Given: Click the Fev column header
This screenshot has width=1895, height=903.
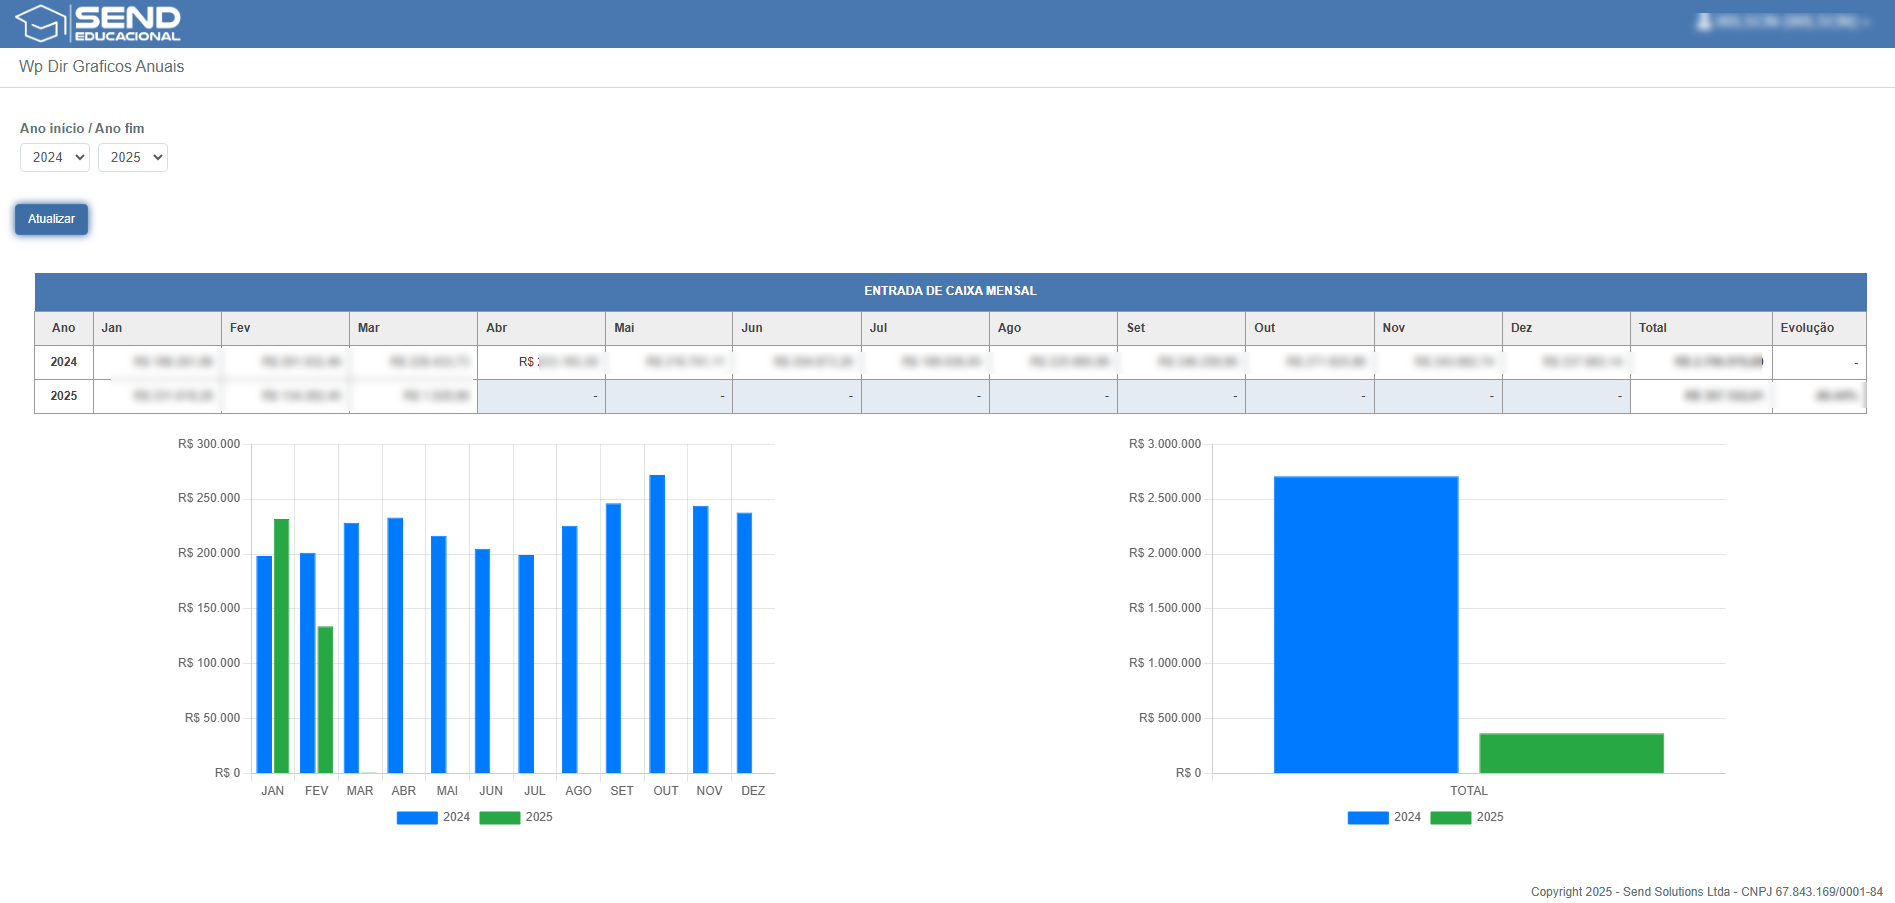Looking at the screenshot, I should coord(285,328).
